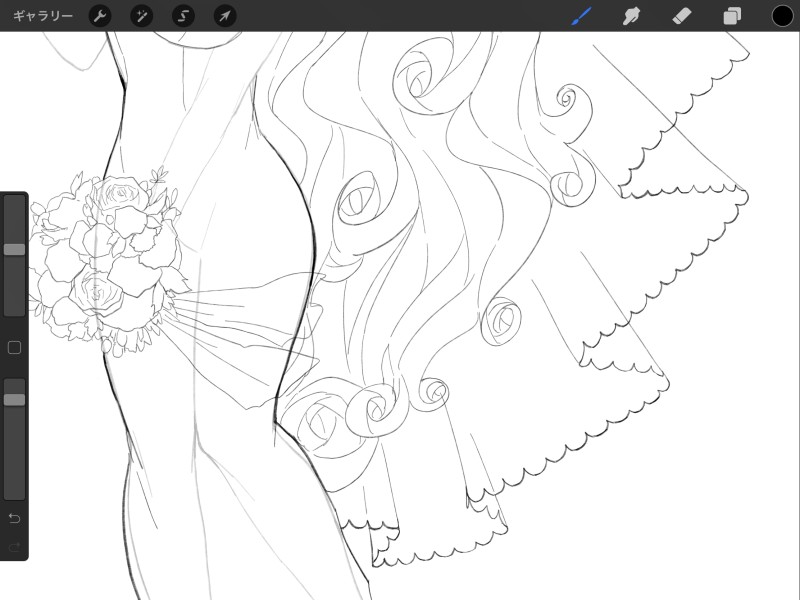Select the Smudge tool
Image resolution: width=800 pixels, height=600 pixels.
tap(631, 16)
